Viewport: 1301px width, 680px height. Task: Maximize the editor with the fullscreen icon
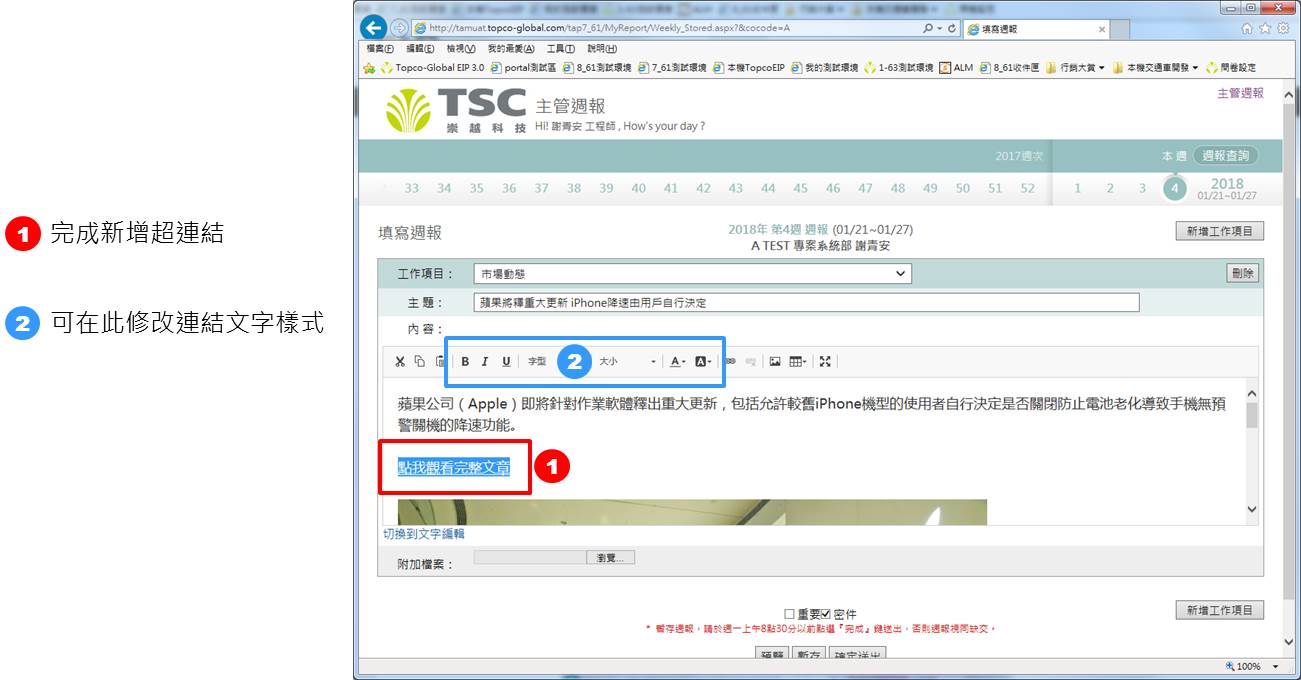tap(825, 362)
